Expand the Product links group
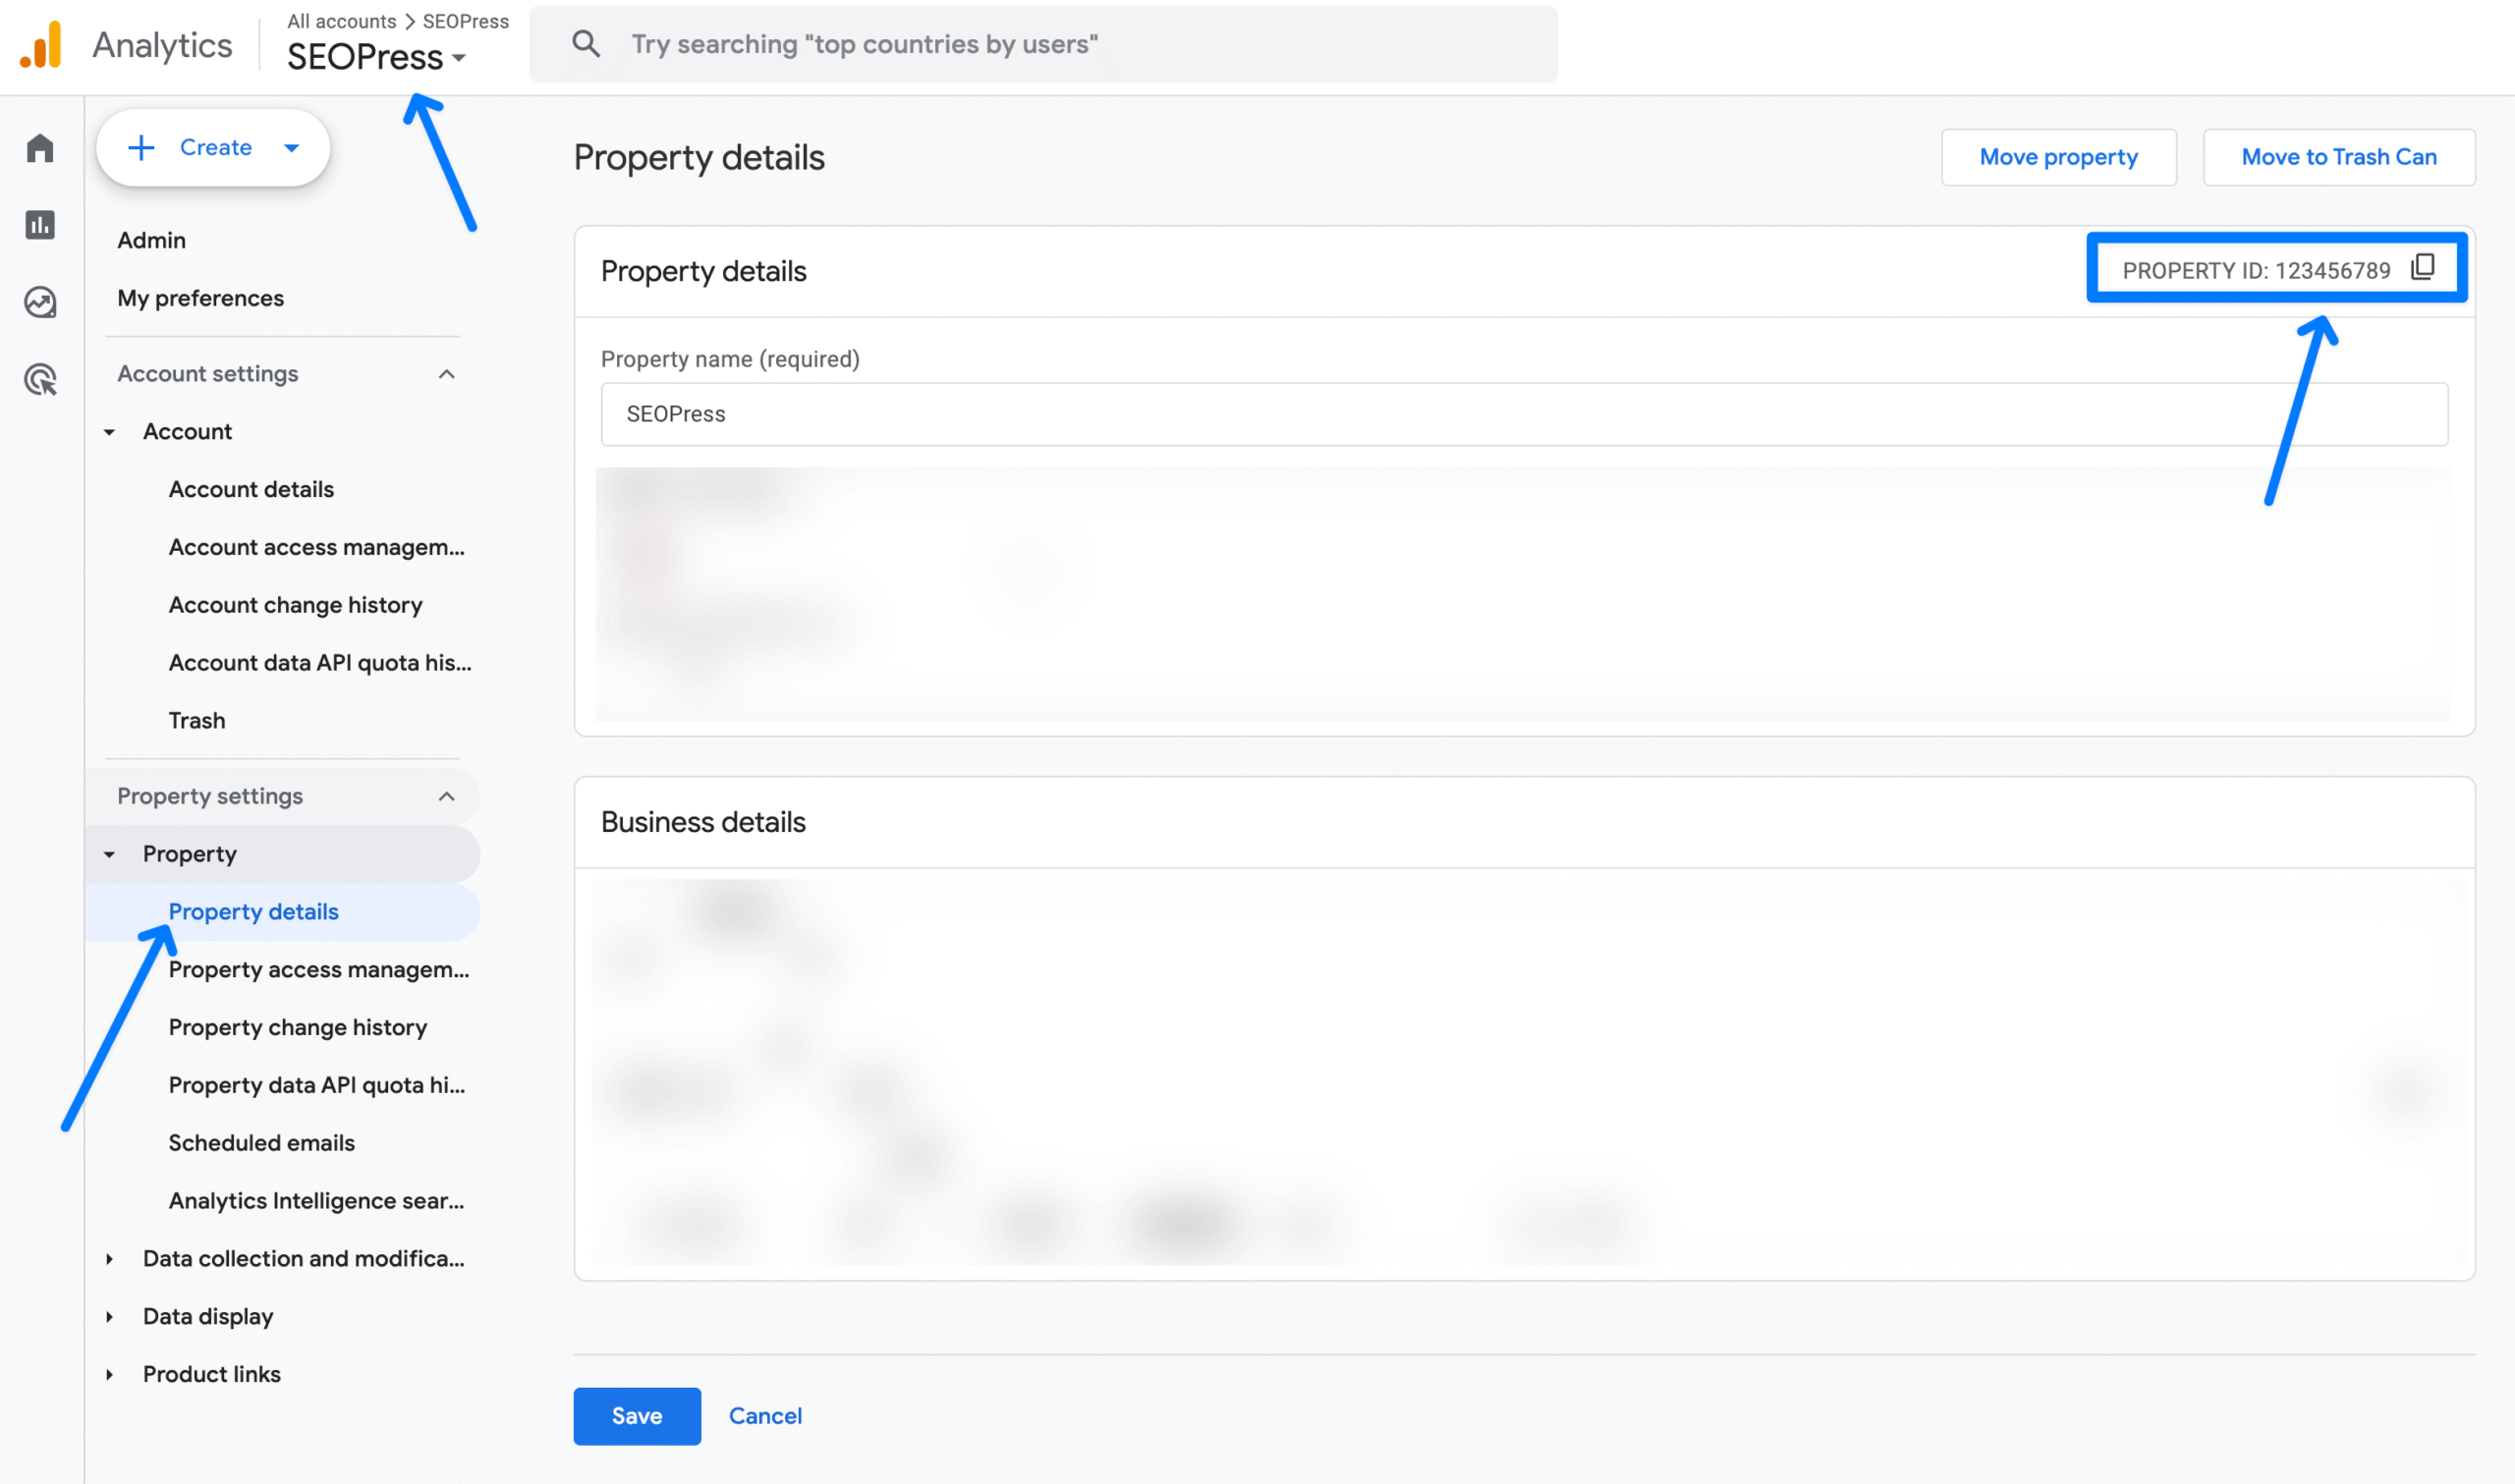 110,1375
